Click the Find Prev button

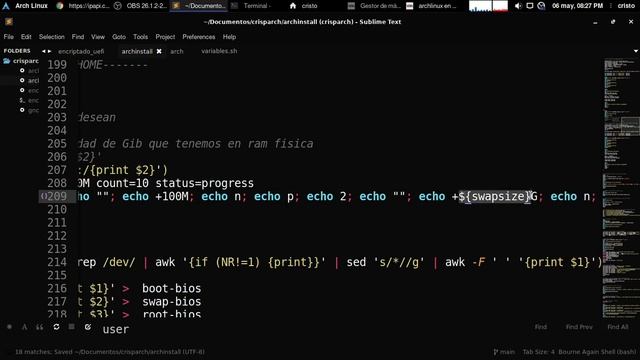pyautogui.click(x=579, y=327)
